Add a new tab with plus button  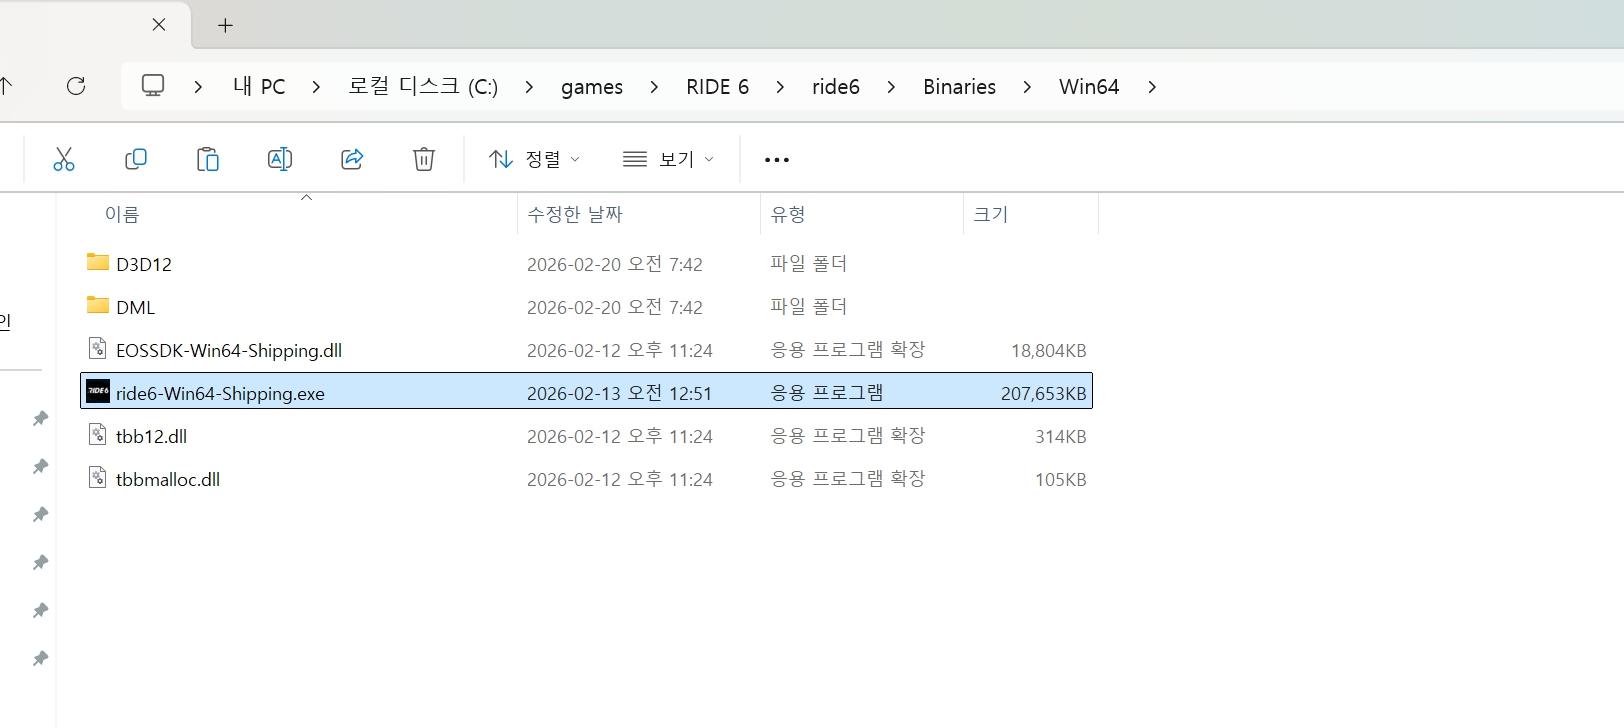[x=225, y=26]
